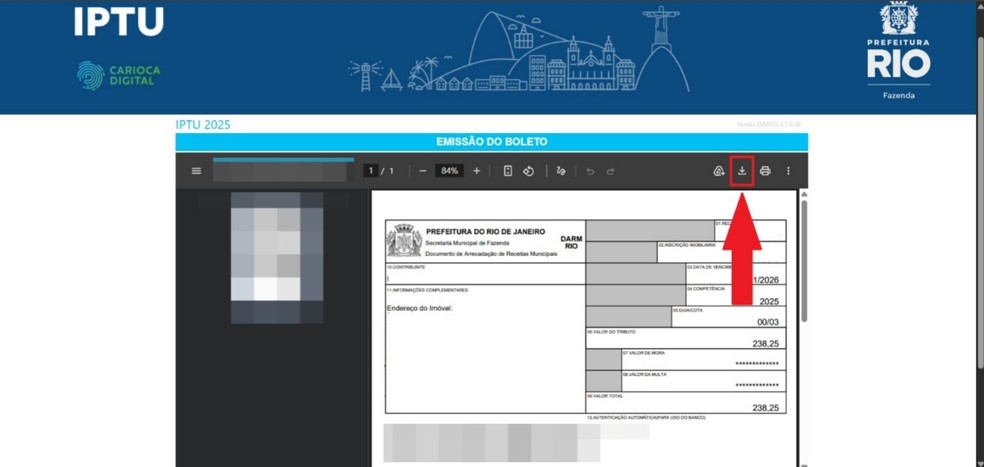
Task: Click the guia/cota value 00/03
Action: (x=768, y=322)
